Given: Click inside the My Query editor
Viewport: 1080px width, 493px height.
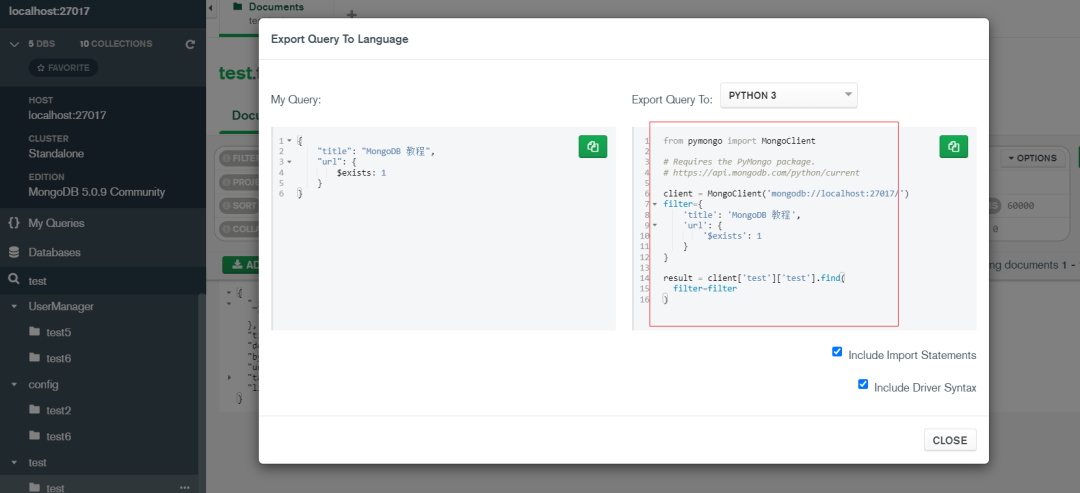Looking at the screenshot, I should (440, 260).
